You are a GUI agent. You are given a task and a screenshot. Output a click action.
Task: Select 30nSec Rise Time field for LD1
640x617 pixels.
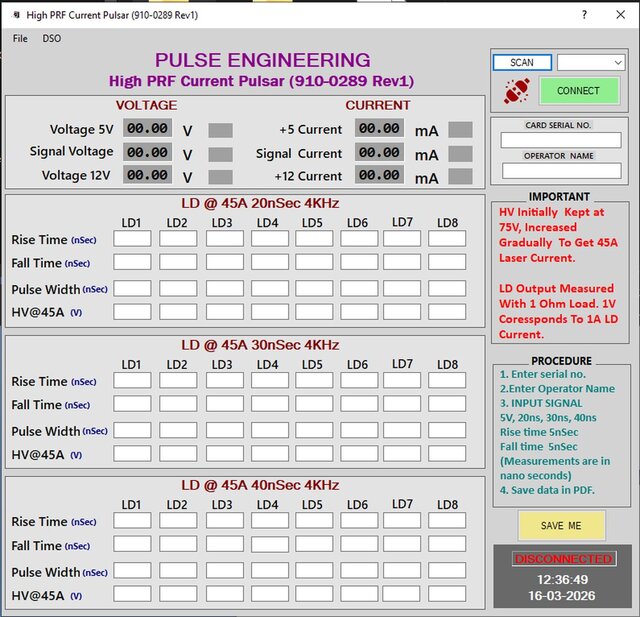(x=132, y=380)
